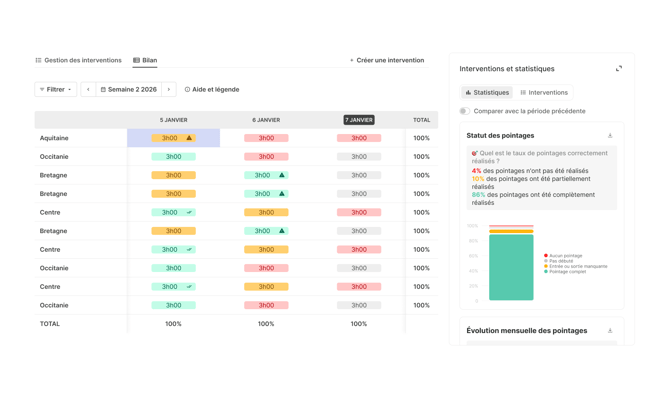
Task: Open the Filtrer dropdown
Action: click(55, 90)
